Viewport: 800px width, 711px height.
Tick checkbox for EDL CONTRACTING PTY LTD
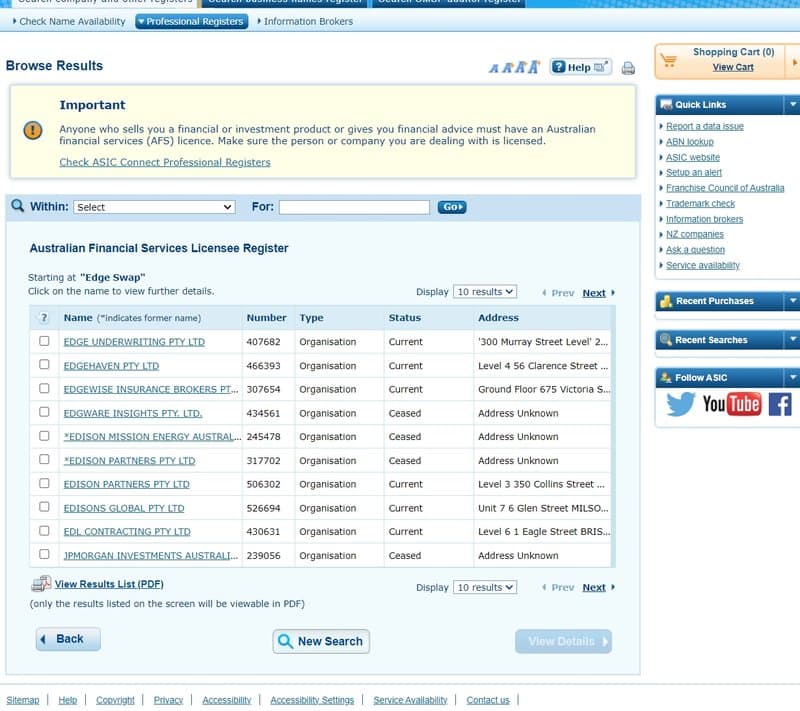tap(44, 530)
